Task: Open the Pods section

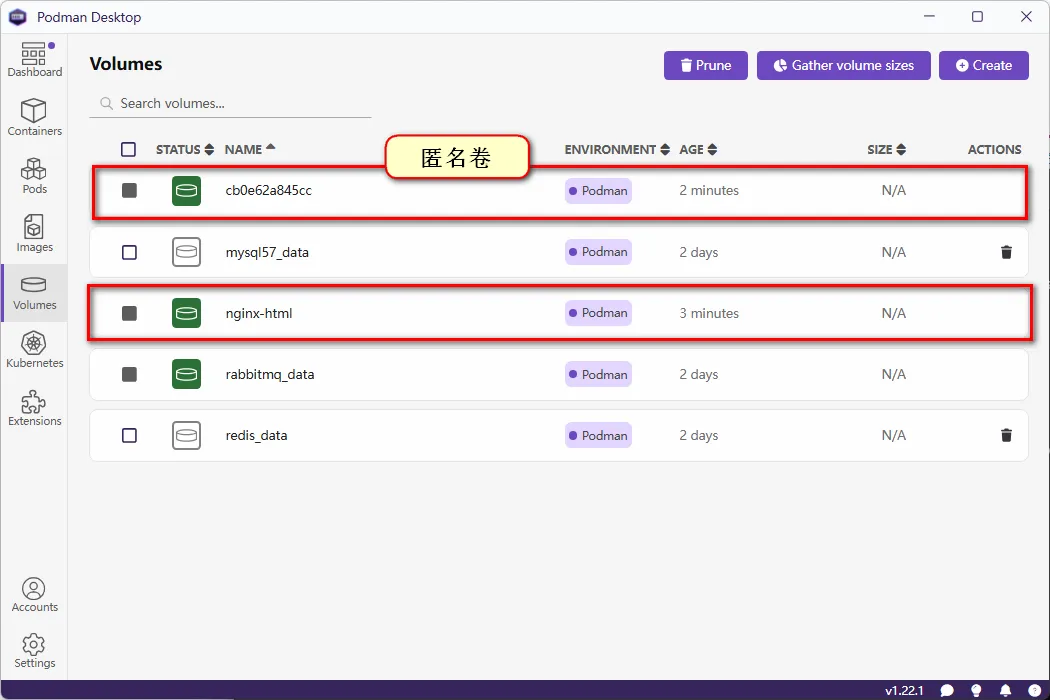Action: click(x=34, y=176)
